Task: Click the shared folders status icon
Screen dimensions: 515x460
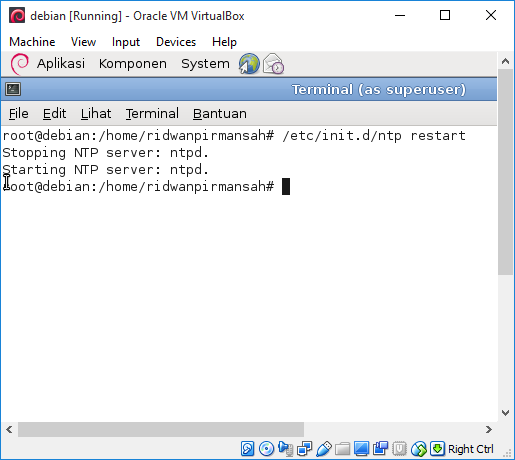Action: click(x=342, y=449)
